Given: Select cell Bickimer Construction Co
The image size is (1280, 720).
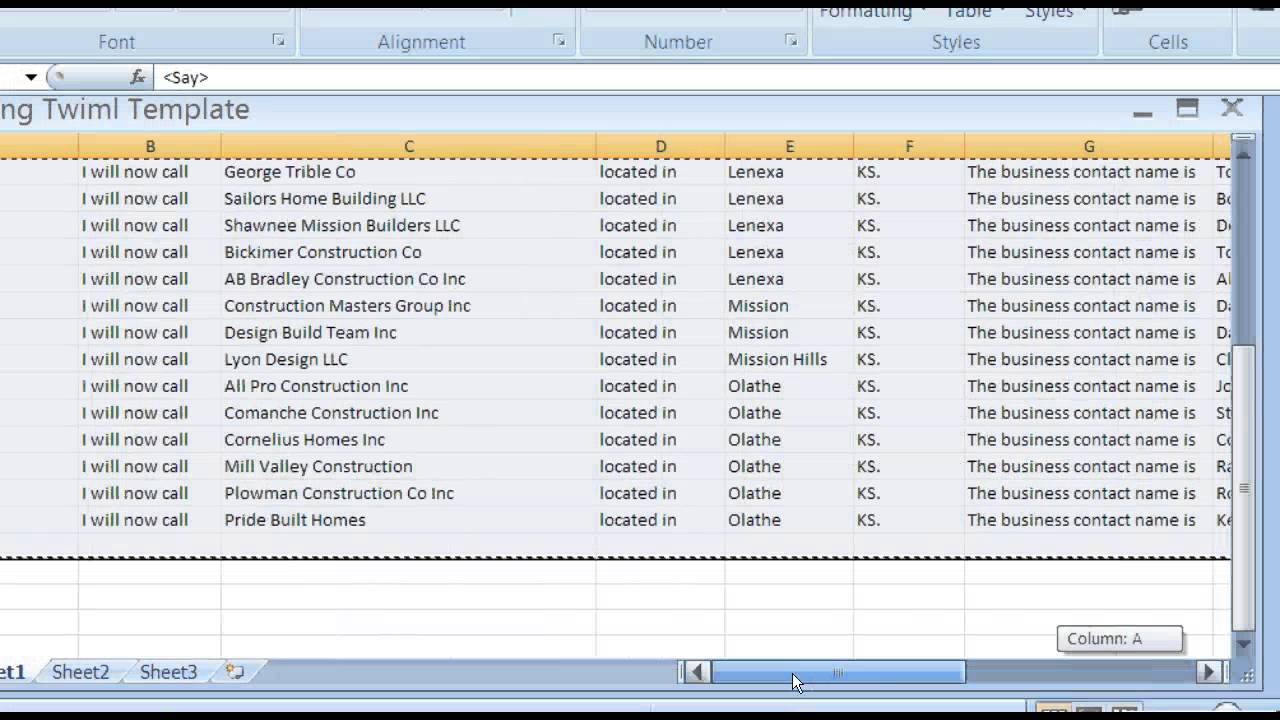Looking at the screenshot, I should pos(409,252).
